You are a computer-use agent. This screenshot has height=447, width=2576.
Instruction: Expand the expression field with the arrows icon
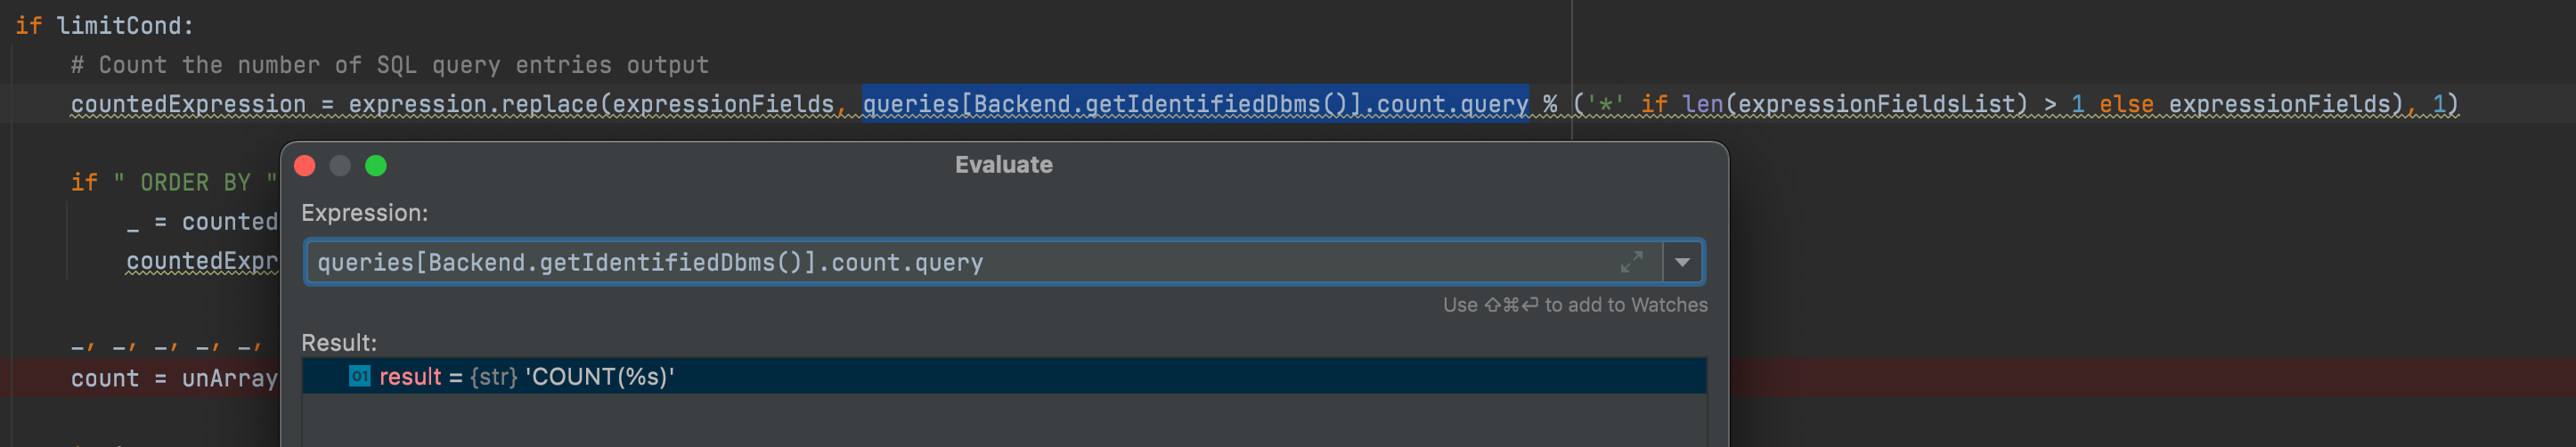coord(1631,262)
